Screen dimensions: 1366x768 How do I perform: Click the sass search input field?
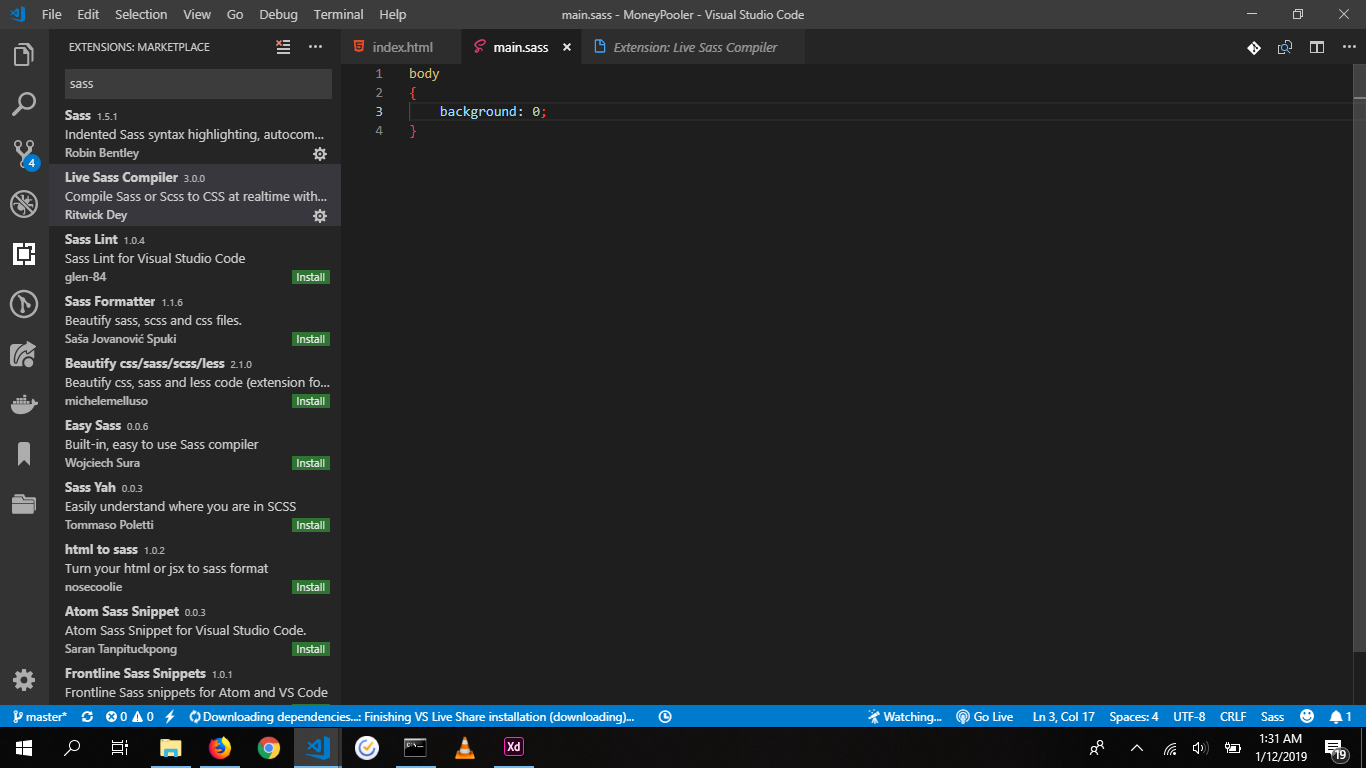tap(197, 83)
